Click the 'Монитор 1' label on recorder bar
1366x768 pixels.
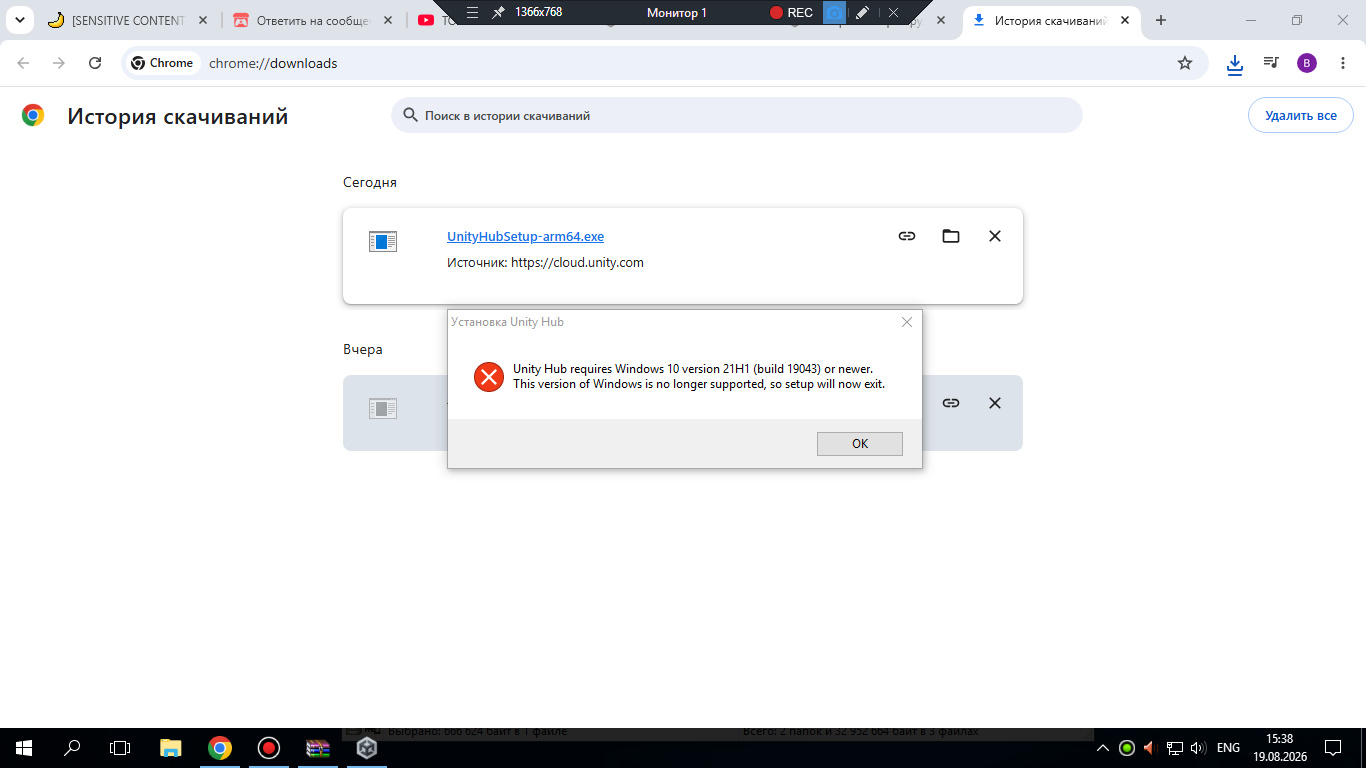point(677,12)
